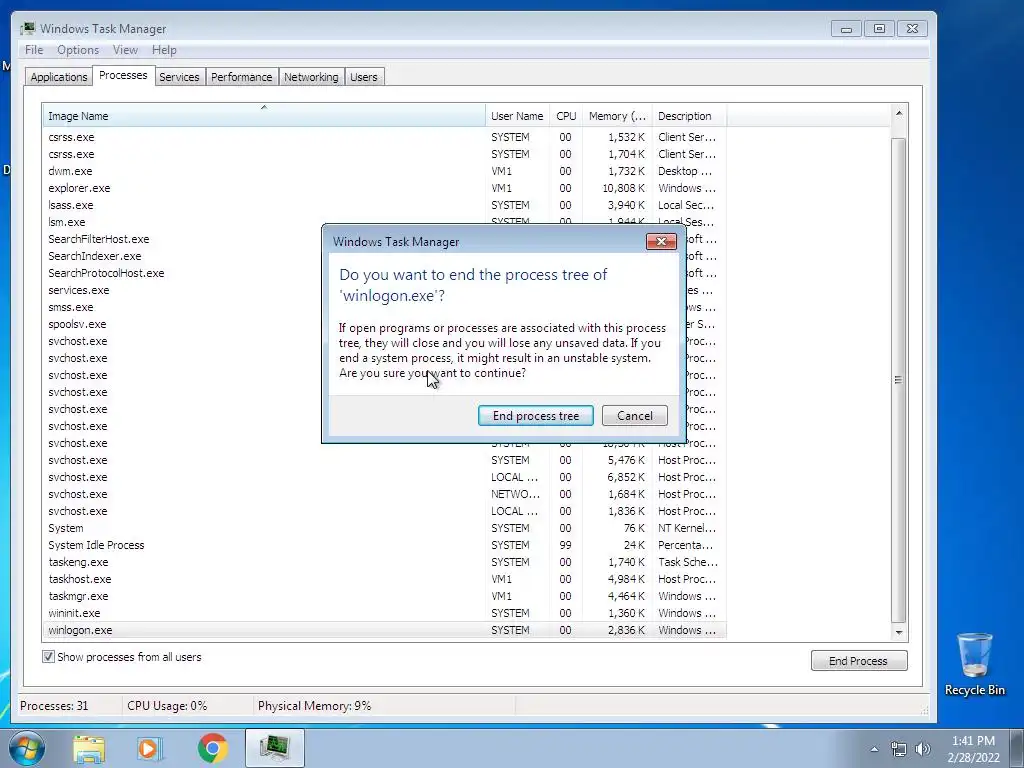Select the svchost.exe row with 5,476 K memory

pyautogui.click(x=384, y=460)
